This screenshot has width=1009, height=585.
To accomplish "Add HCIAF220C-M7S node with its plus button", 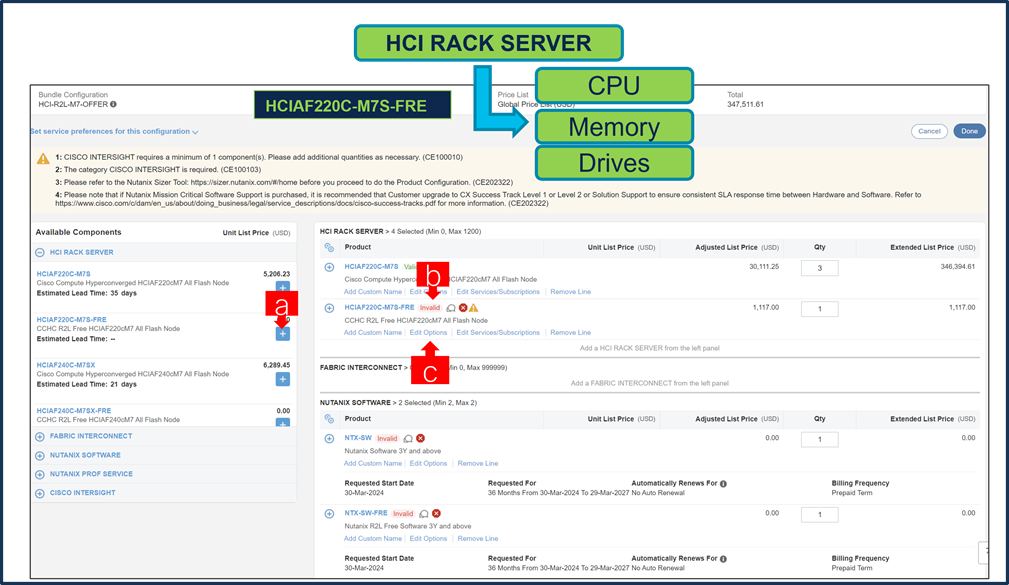I will [x=282, y=287].
